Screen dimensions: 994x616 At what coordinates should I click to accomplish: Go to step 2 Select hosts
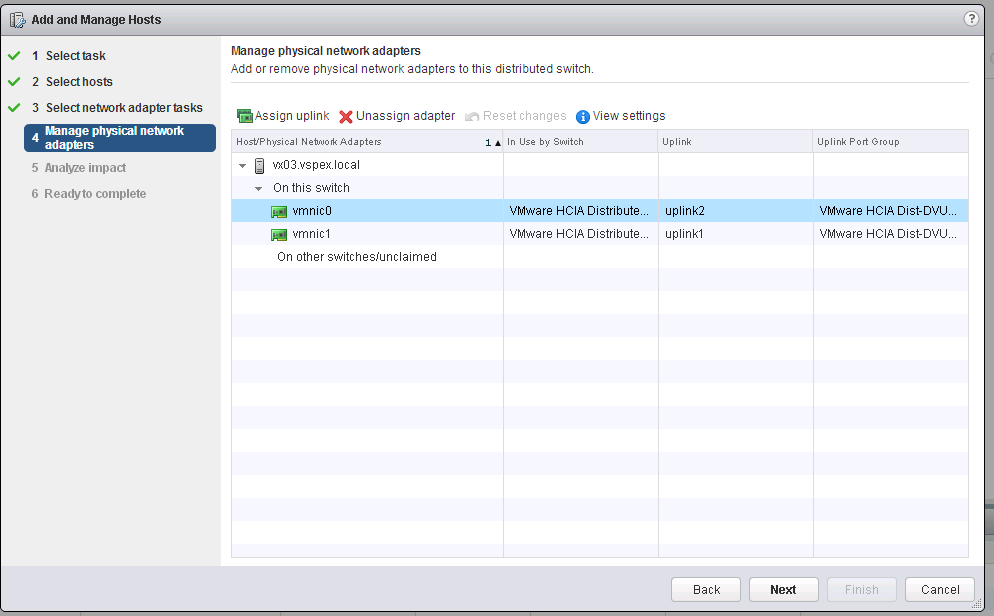72,82
